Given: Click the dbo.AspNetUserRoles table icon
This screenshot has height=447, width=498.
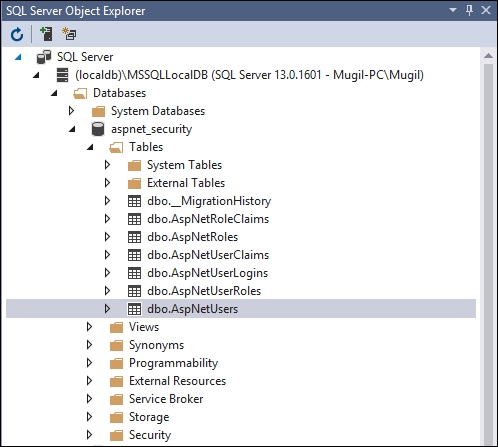Looking at the screenshot, I should pos(134,291).
